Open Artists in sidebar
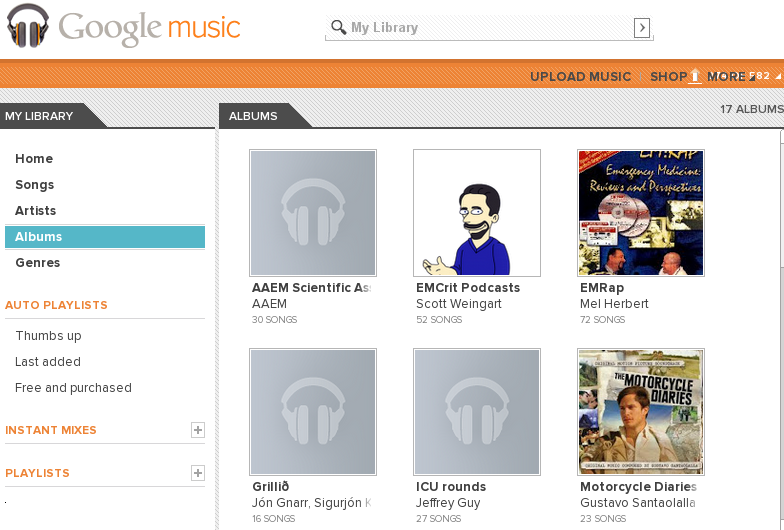 coord(36,210)
